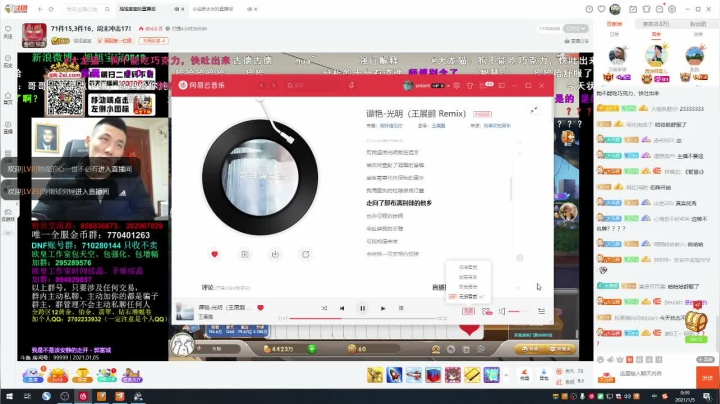Open the trophy activity icon below the video
Screen dimensions: 720x404
pyautogui.click(x=83, y=375)
